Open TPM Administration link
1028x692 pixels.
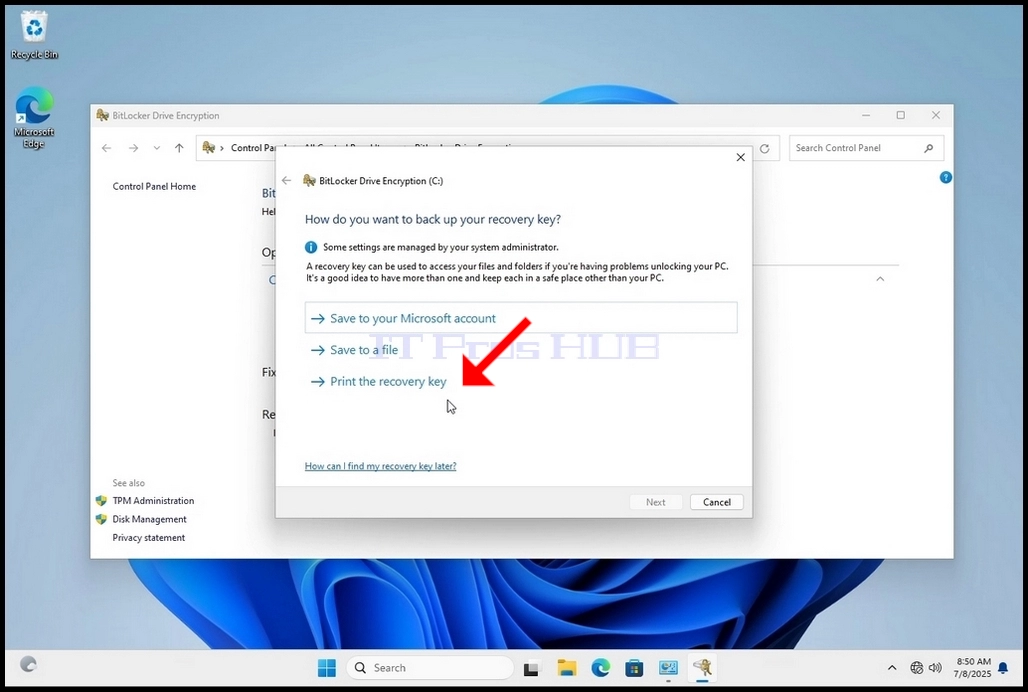click(x=153, y=501)
